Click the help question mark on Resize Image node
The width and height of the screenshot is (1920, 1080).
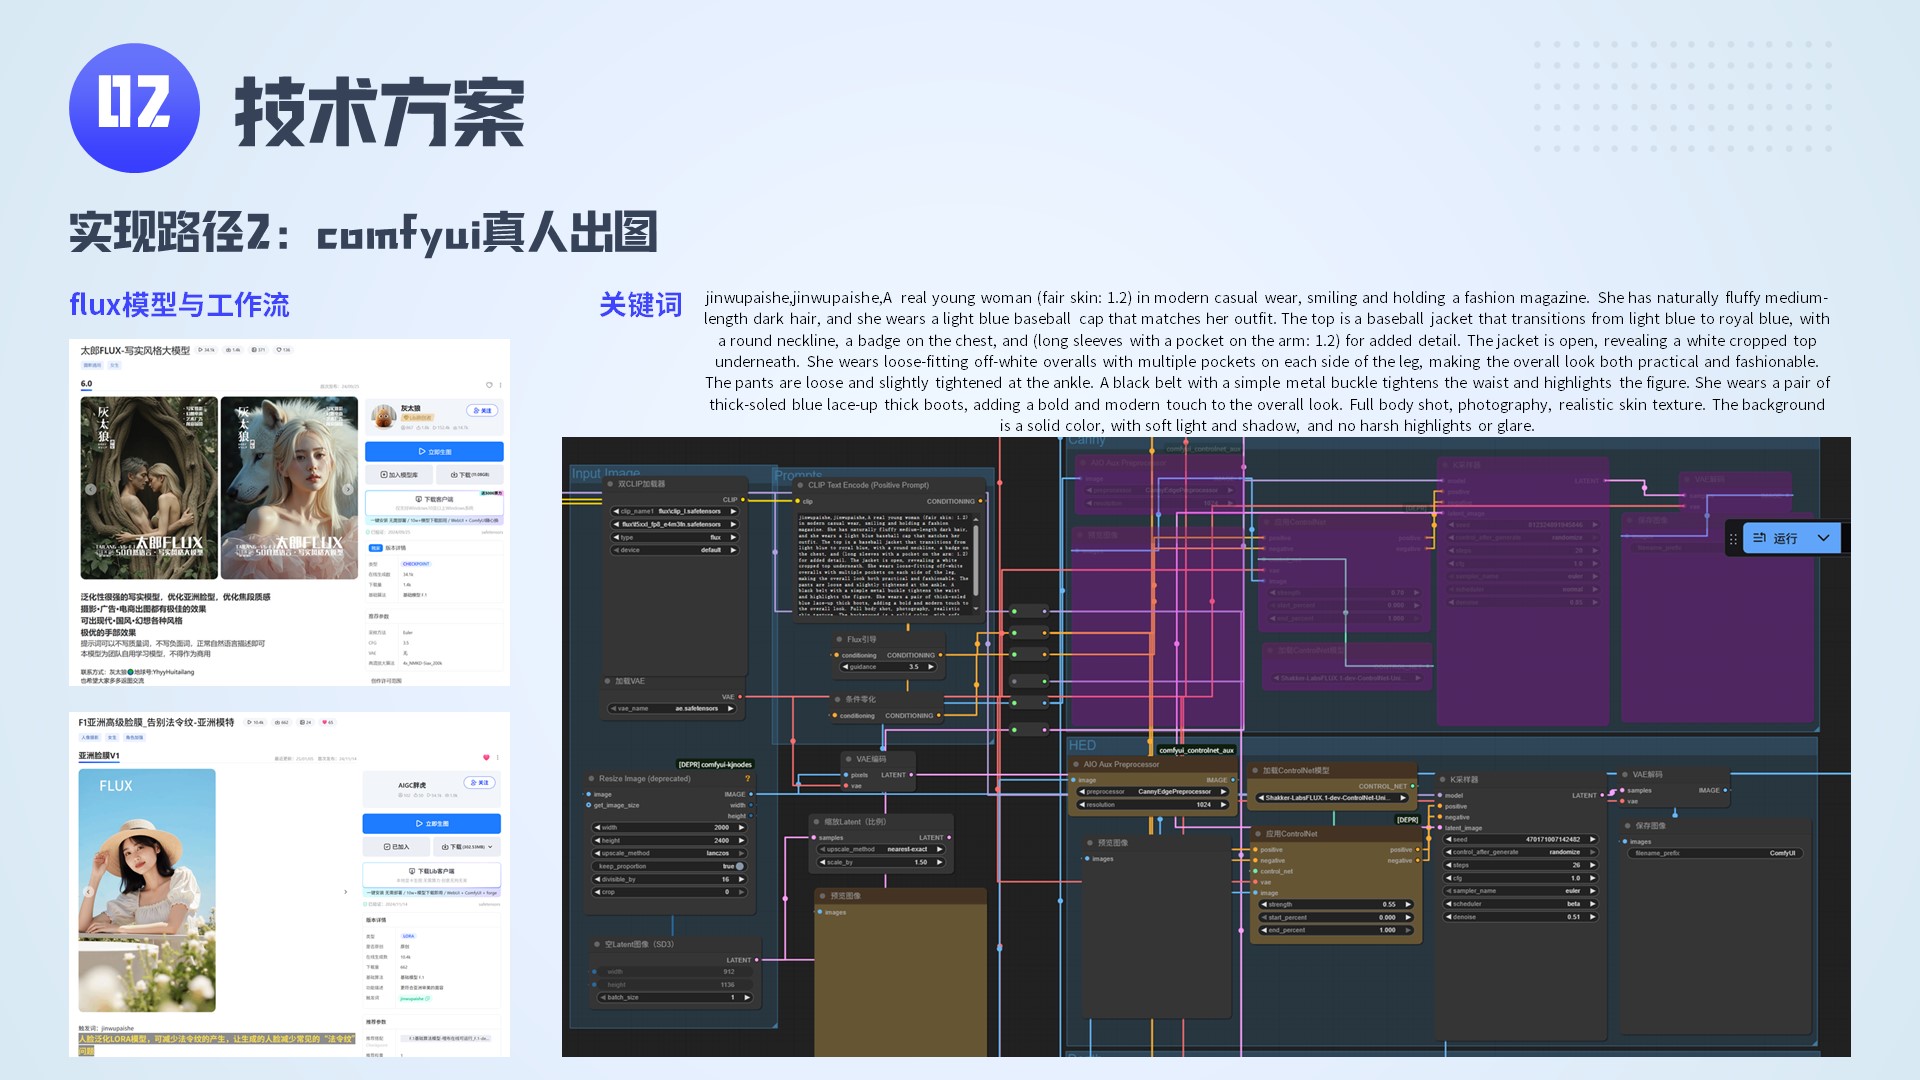tap(747, 778)
